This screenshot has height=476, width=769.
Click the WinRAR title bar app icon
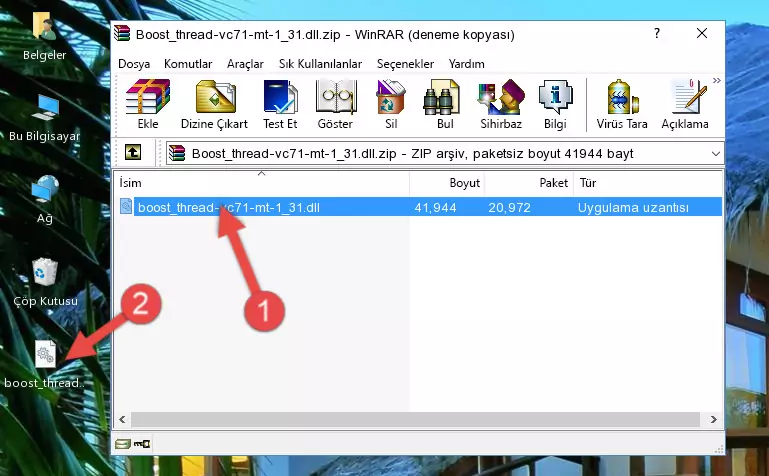122,34
